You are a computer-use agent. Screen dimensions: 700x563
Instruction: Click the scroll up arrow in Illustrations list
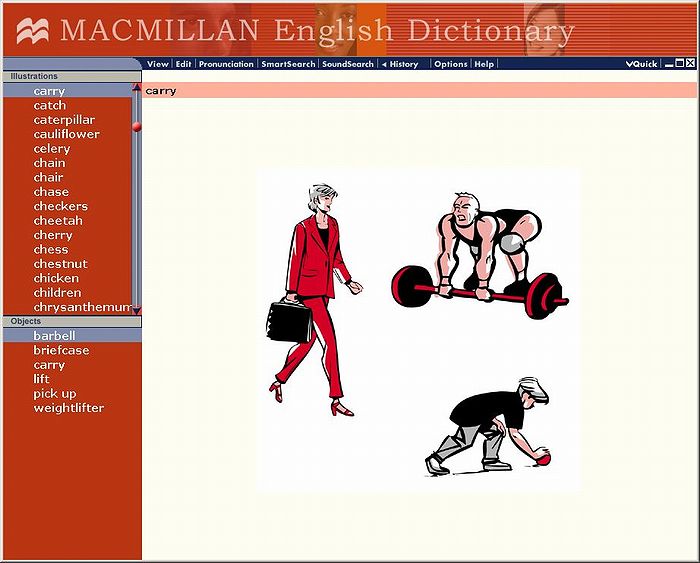(x=137, y=88)
